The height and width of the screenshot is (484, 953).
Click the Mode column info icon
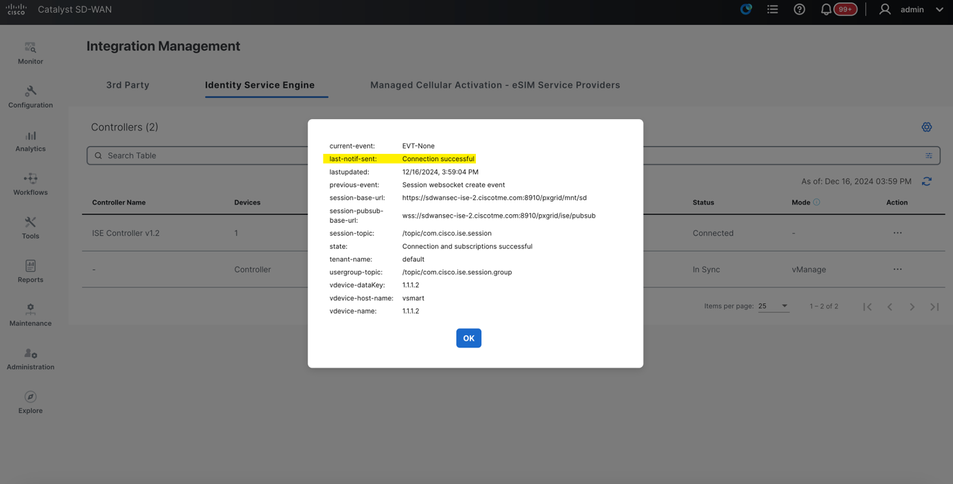click(x=816, y=202)
